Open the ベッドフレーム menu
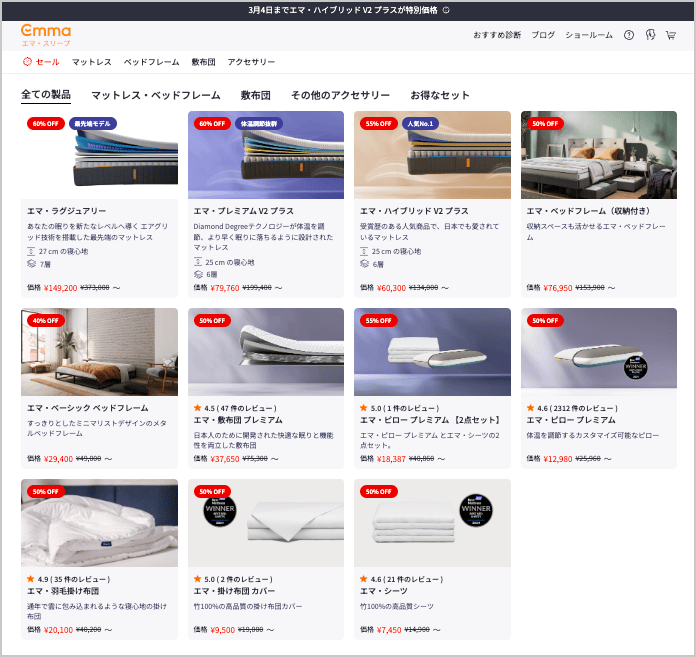 (151, 62)
